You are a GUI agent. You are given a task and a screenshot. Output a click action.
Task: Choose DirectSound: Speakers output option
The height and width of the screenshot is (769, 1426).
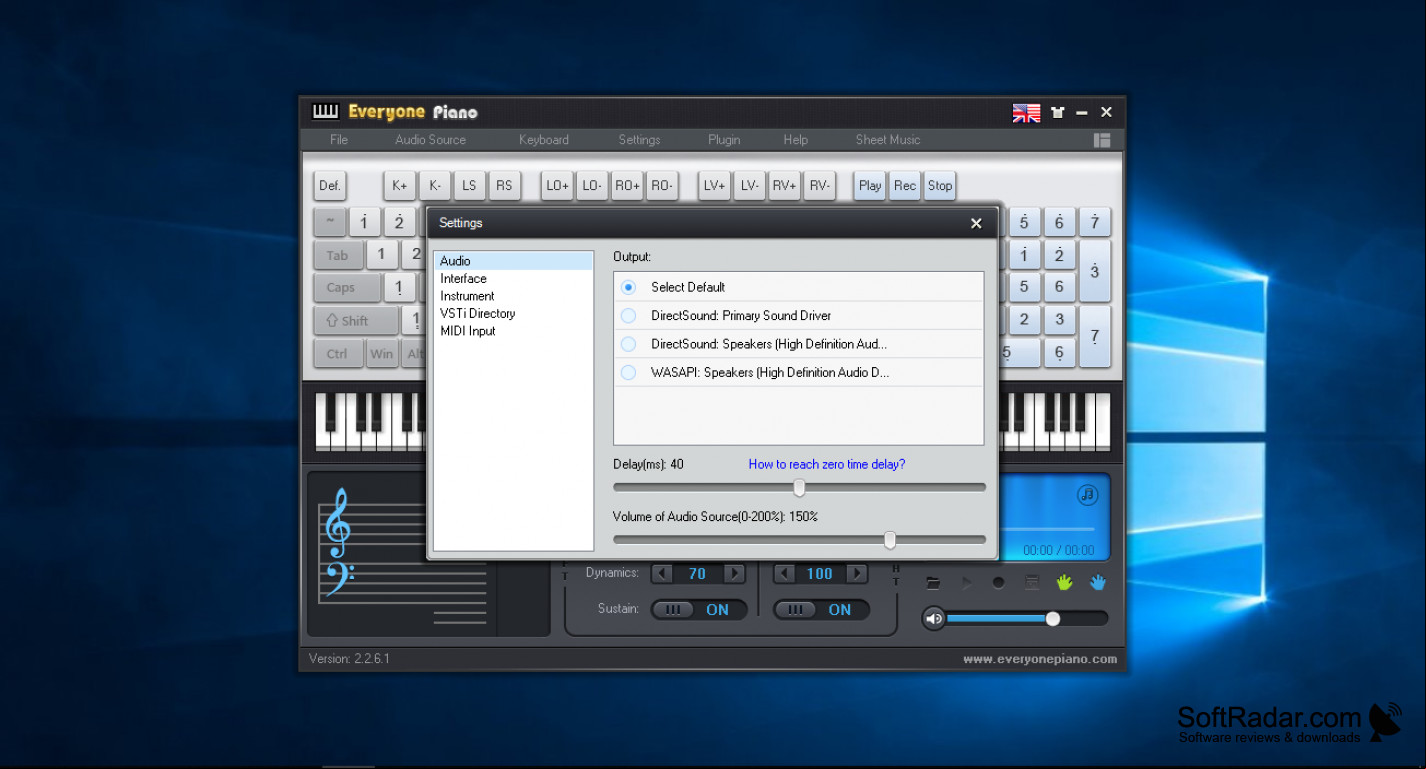628,344
